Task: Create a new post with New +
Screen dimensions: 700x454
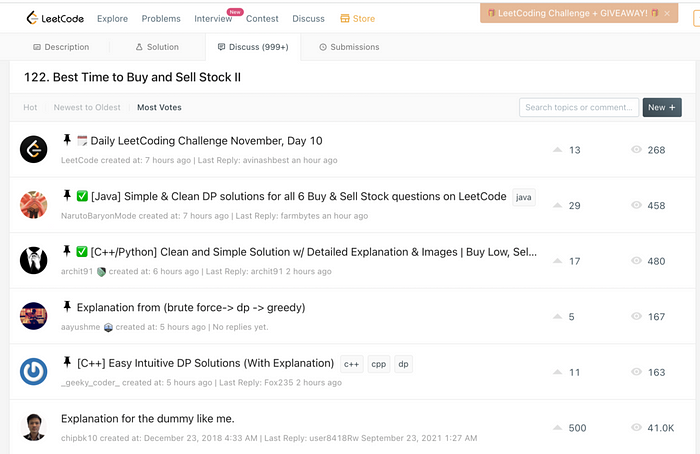Action: tap(662, 107)
